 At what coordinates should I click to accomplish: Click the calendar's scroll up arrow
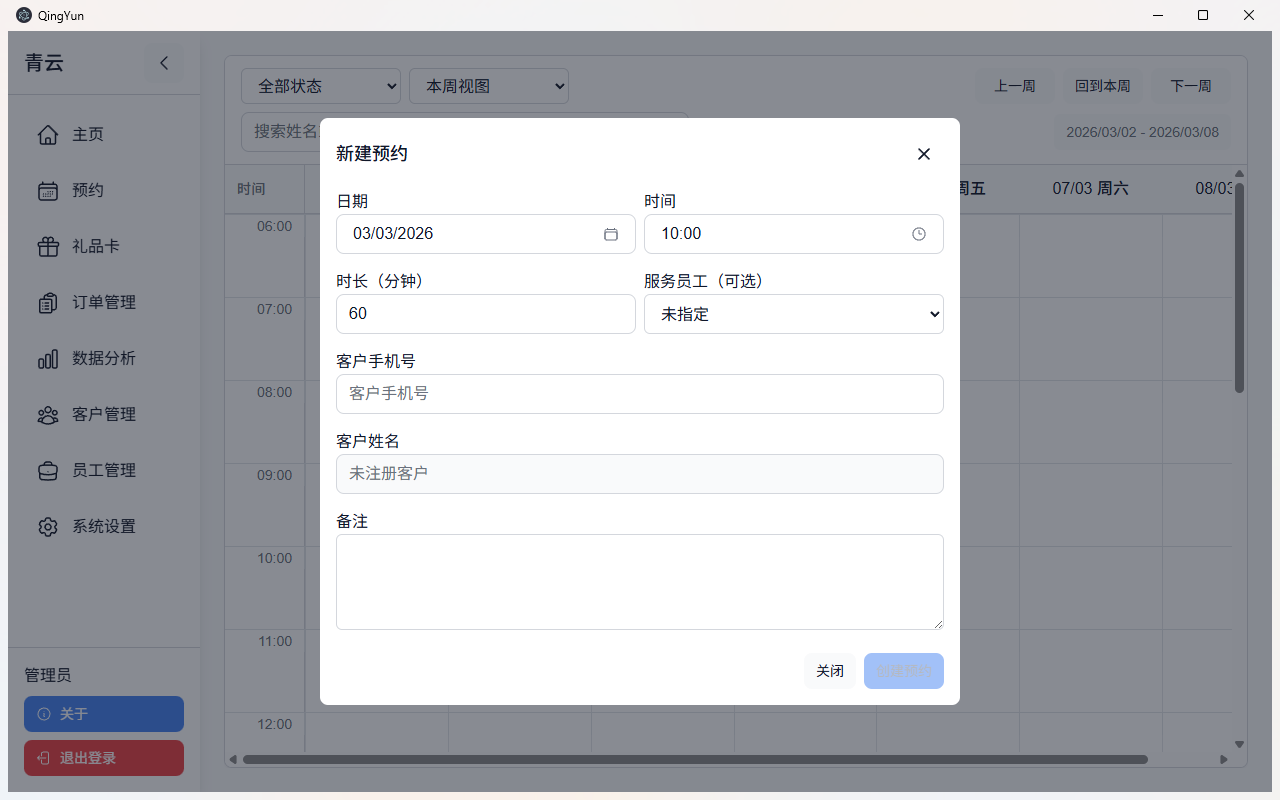(x=1240, y=174)
